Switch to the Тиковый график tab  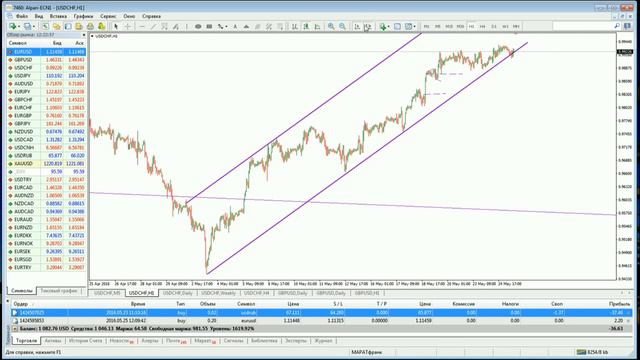coord(59,291)
